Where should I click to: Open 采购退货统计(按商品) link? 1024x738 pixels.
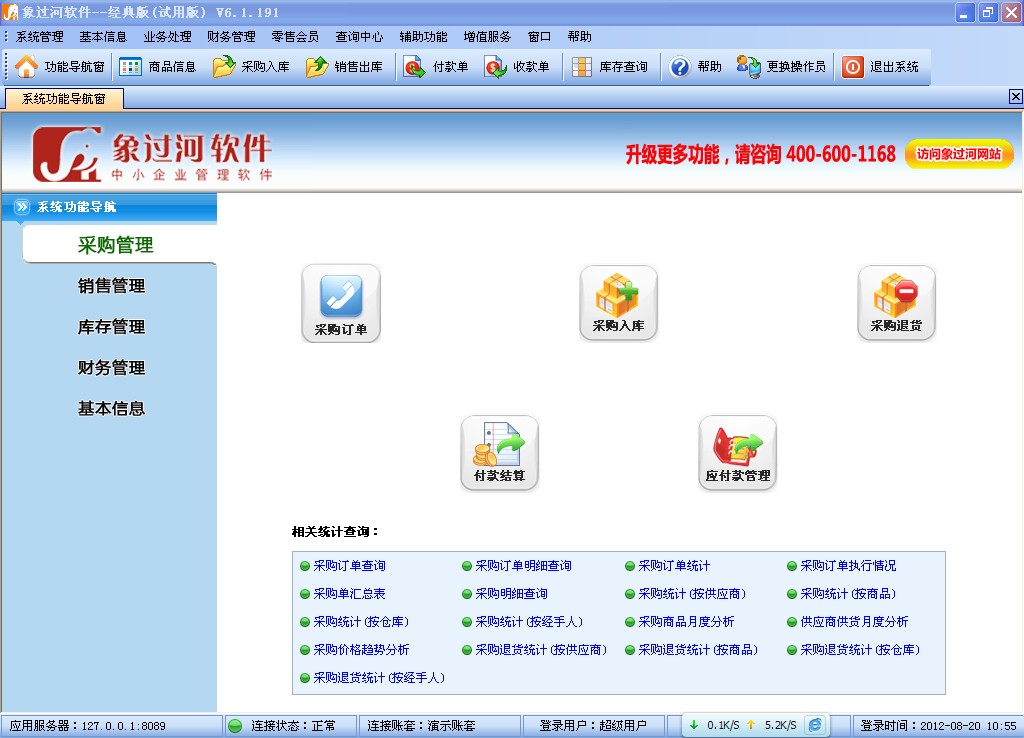pos(698,650)
